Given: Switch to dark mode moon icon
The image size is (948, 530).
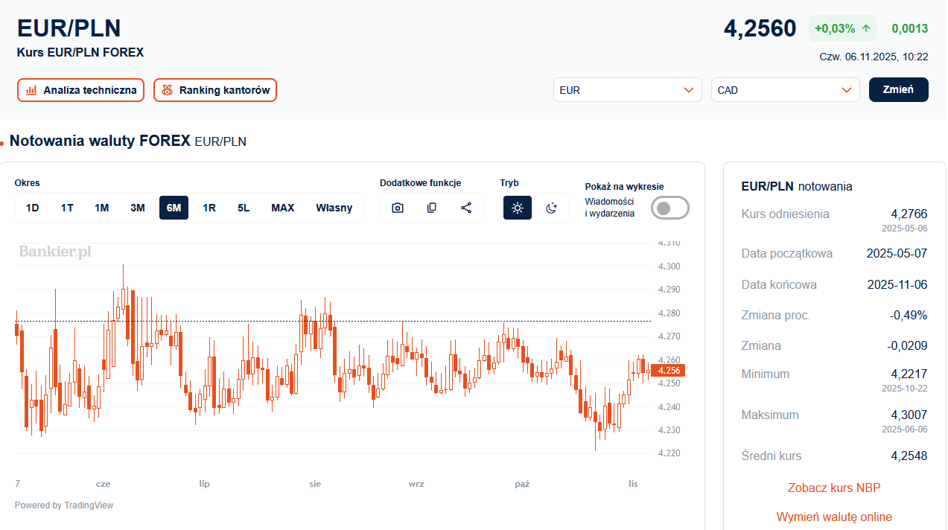Looking at the screenshot, I should tap(551, 208).
